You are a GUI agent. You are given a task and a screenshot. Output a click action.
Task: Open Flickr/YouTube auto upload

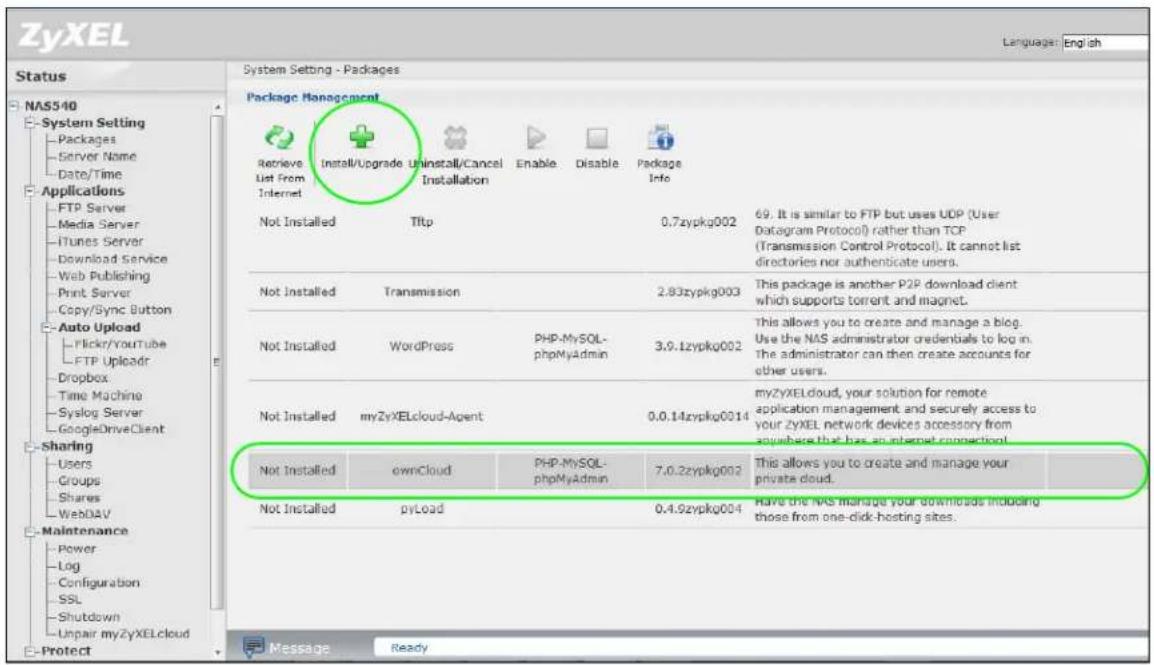(x=120, y=344)
